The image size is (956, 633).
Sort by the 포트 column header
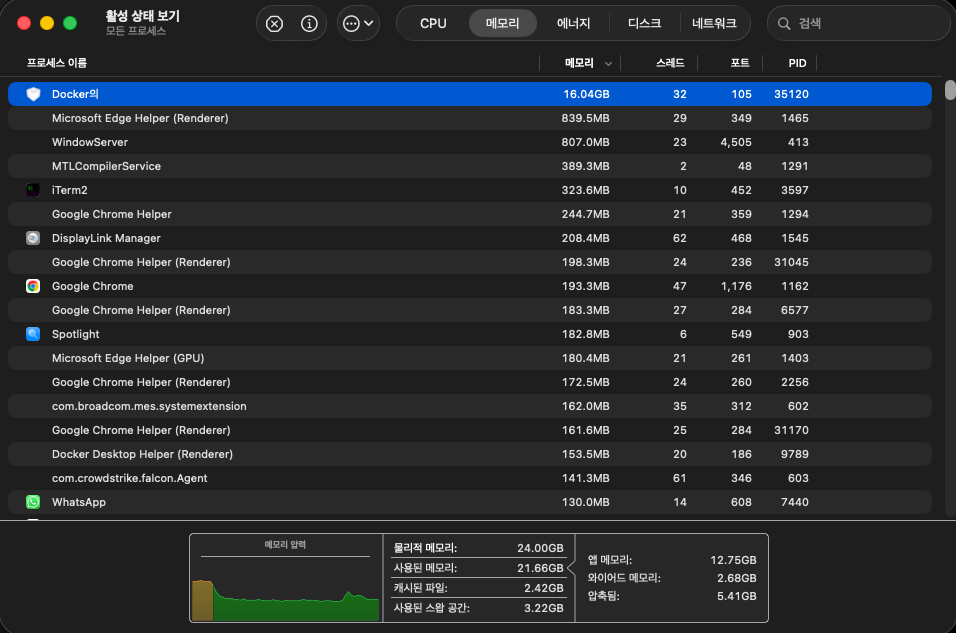point(740,63)
